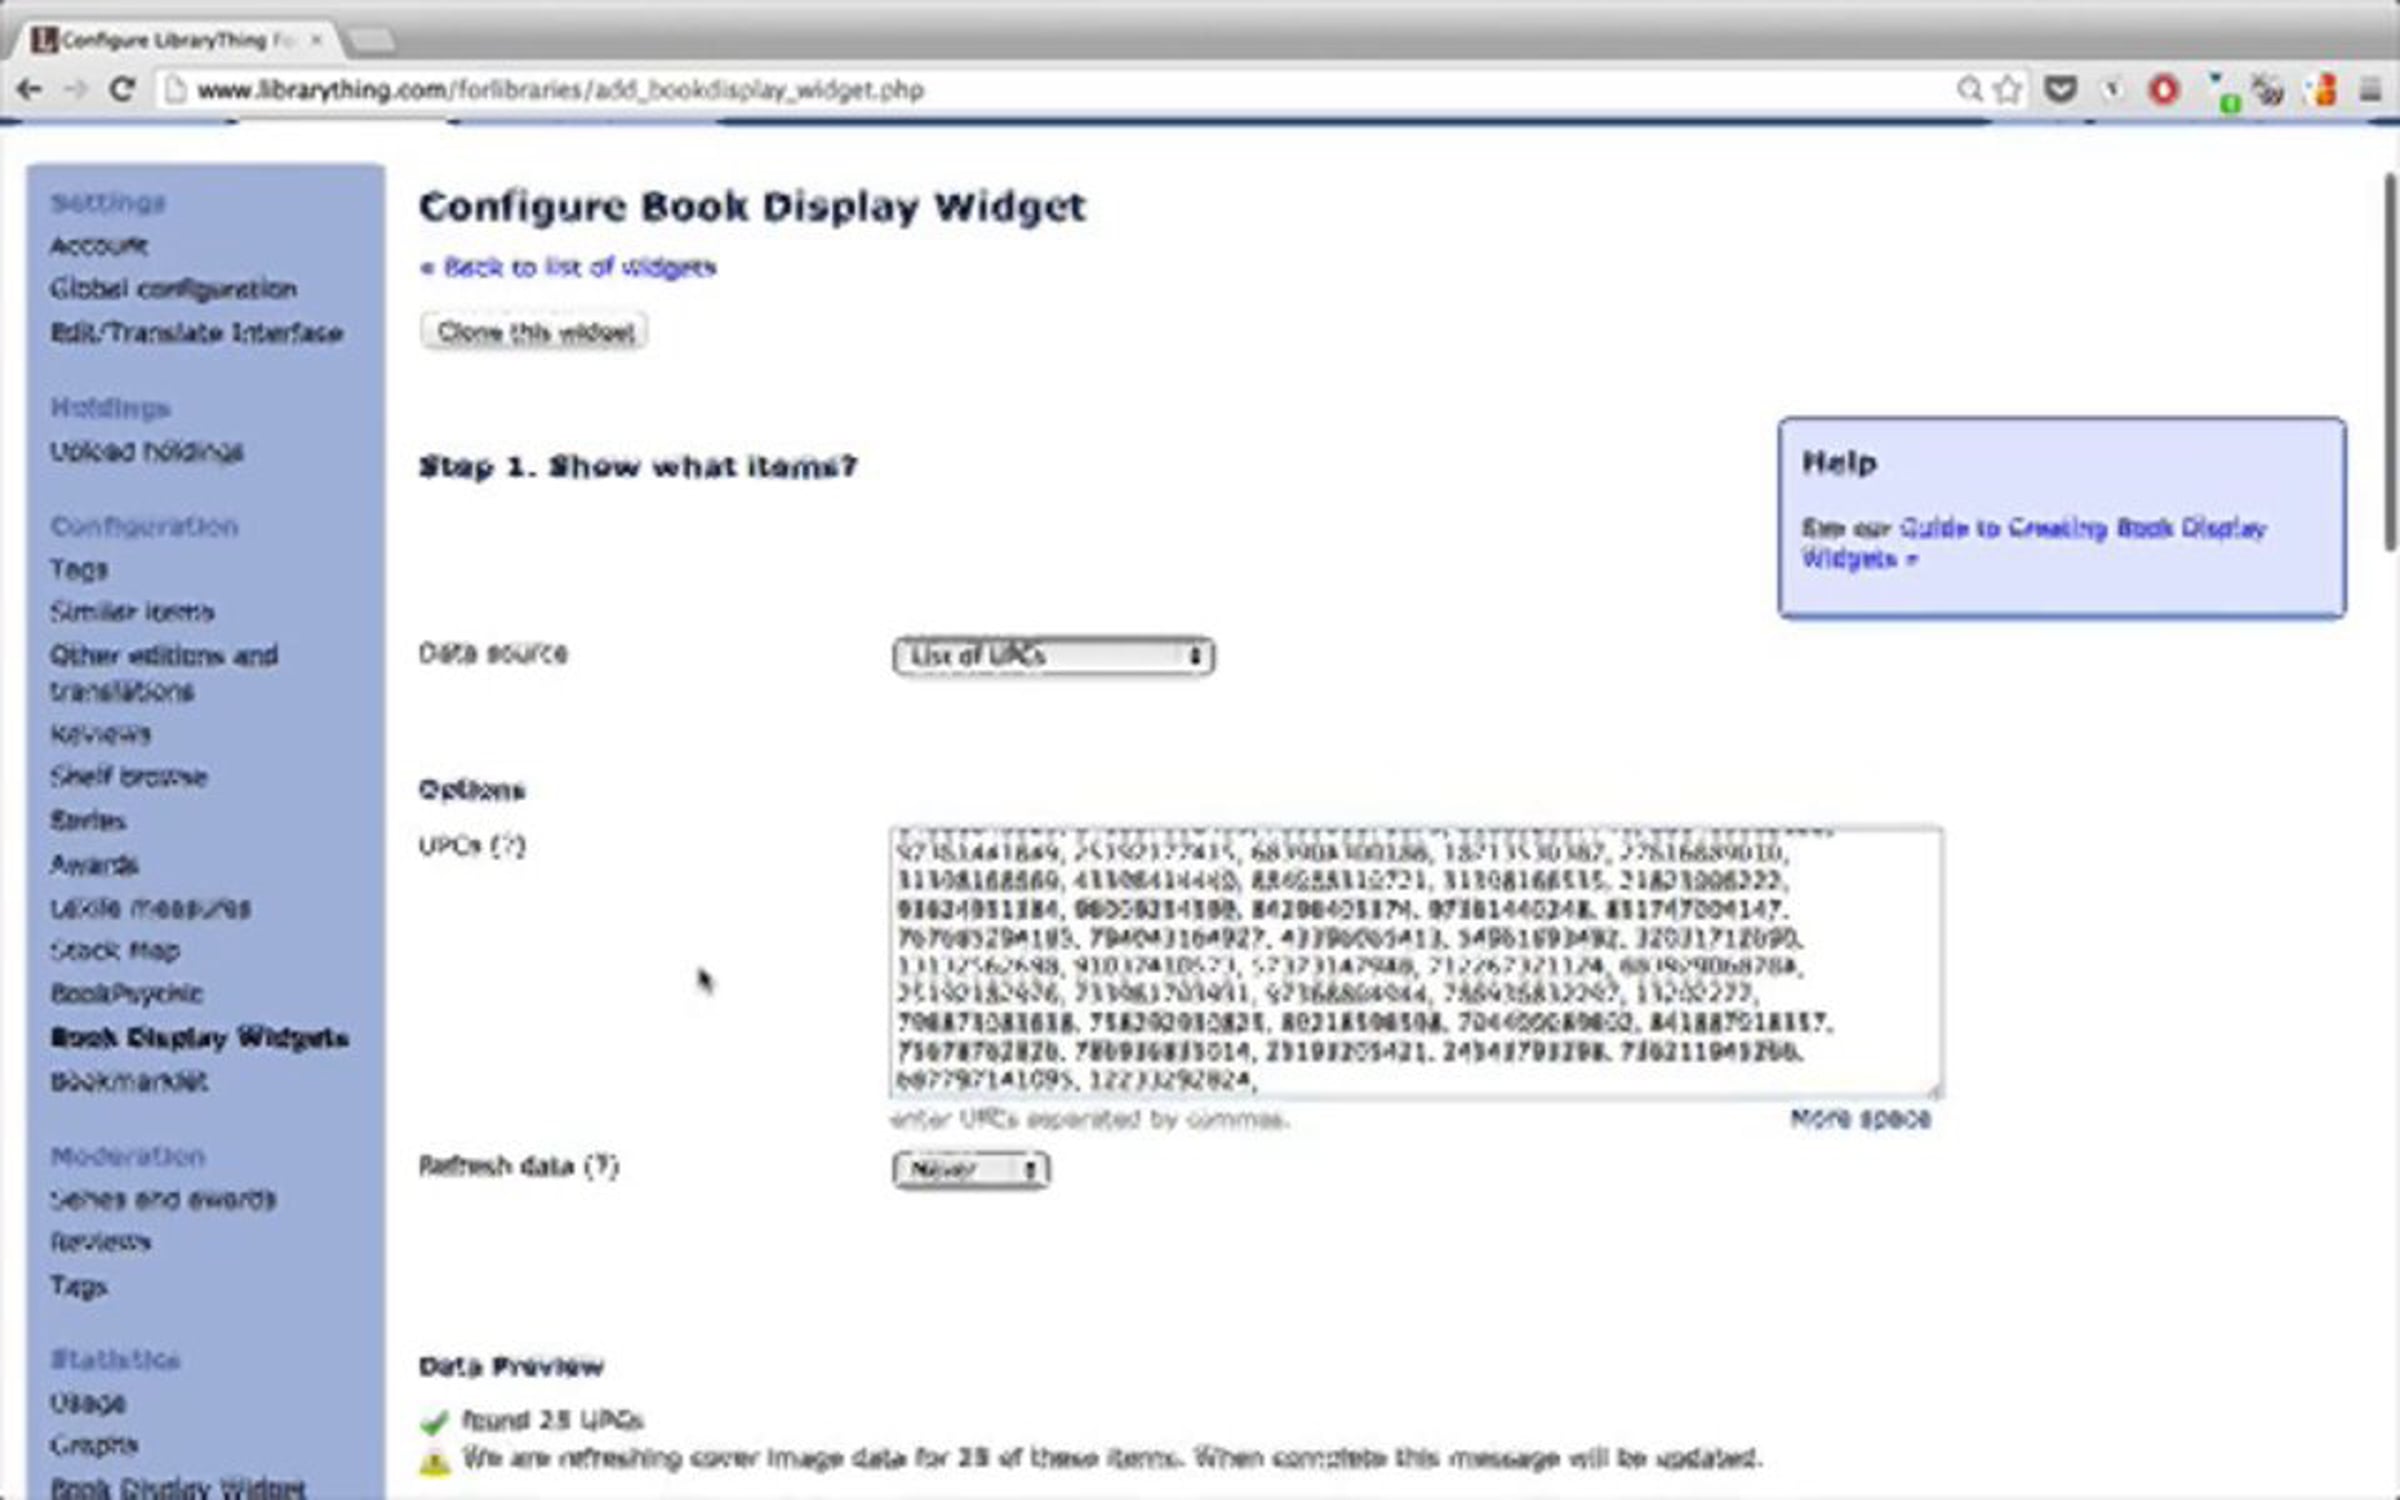This screenshot has width=2400, height=1500.
Task: Close the Configure LibraryThing tab
Action: 316,40
